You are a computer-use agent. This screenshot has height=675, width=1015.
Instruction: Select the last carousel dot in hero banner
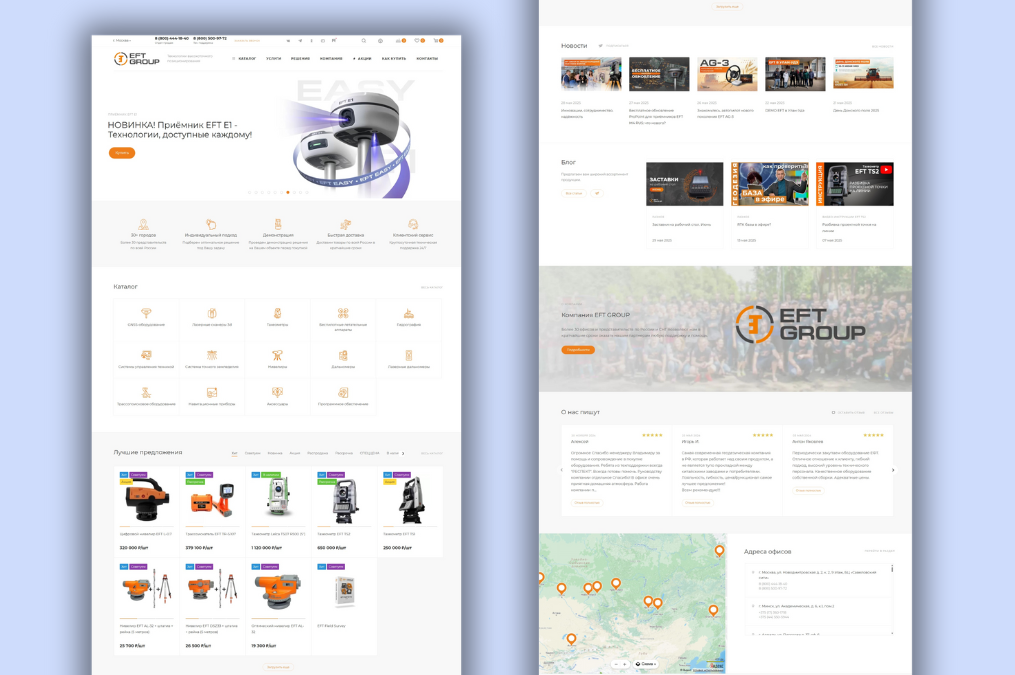click(x=307, y=192)
